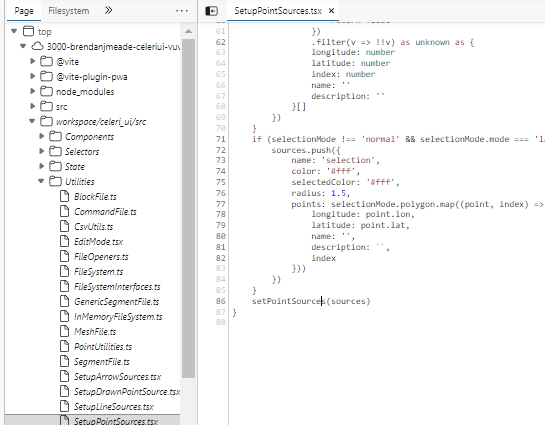The image size is (545, 425).
Task: Open the Filesystem tab
Action: pos(68,11)
